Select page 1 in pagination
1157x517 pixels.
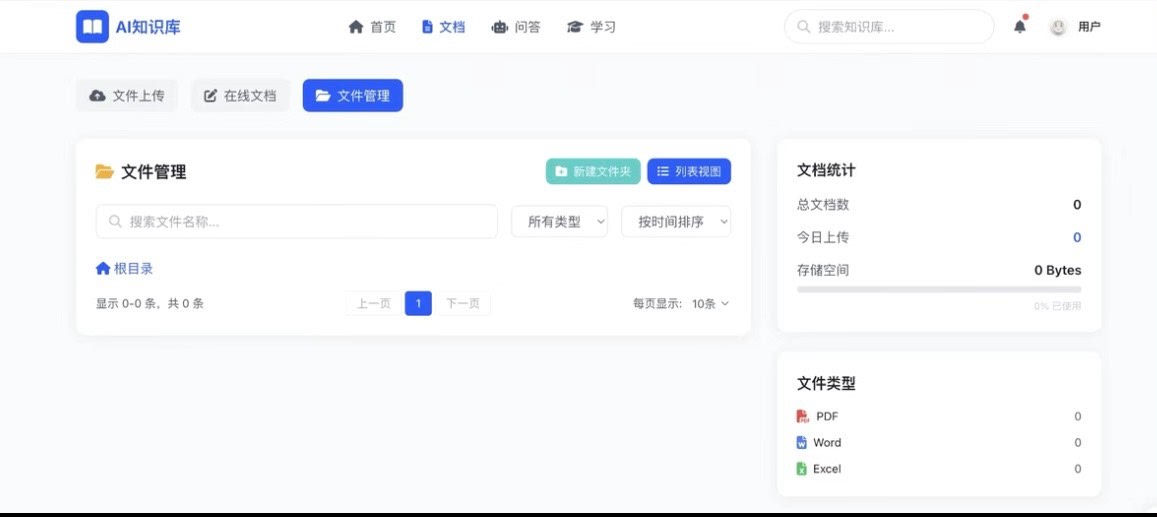click(418, 303)
